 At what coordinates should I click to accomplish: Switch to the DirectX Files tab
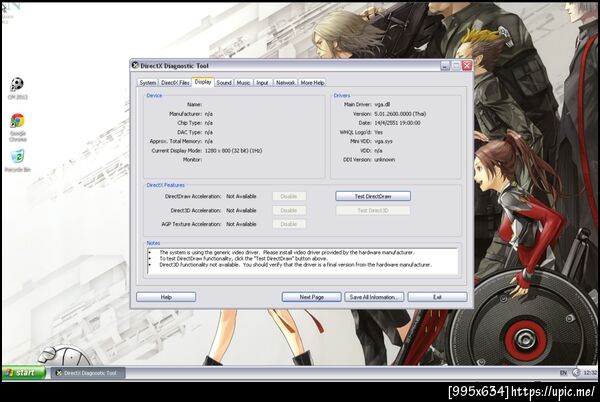click(175, 83)
